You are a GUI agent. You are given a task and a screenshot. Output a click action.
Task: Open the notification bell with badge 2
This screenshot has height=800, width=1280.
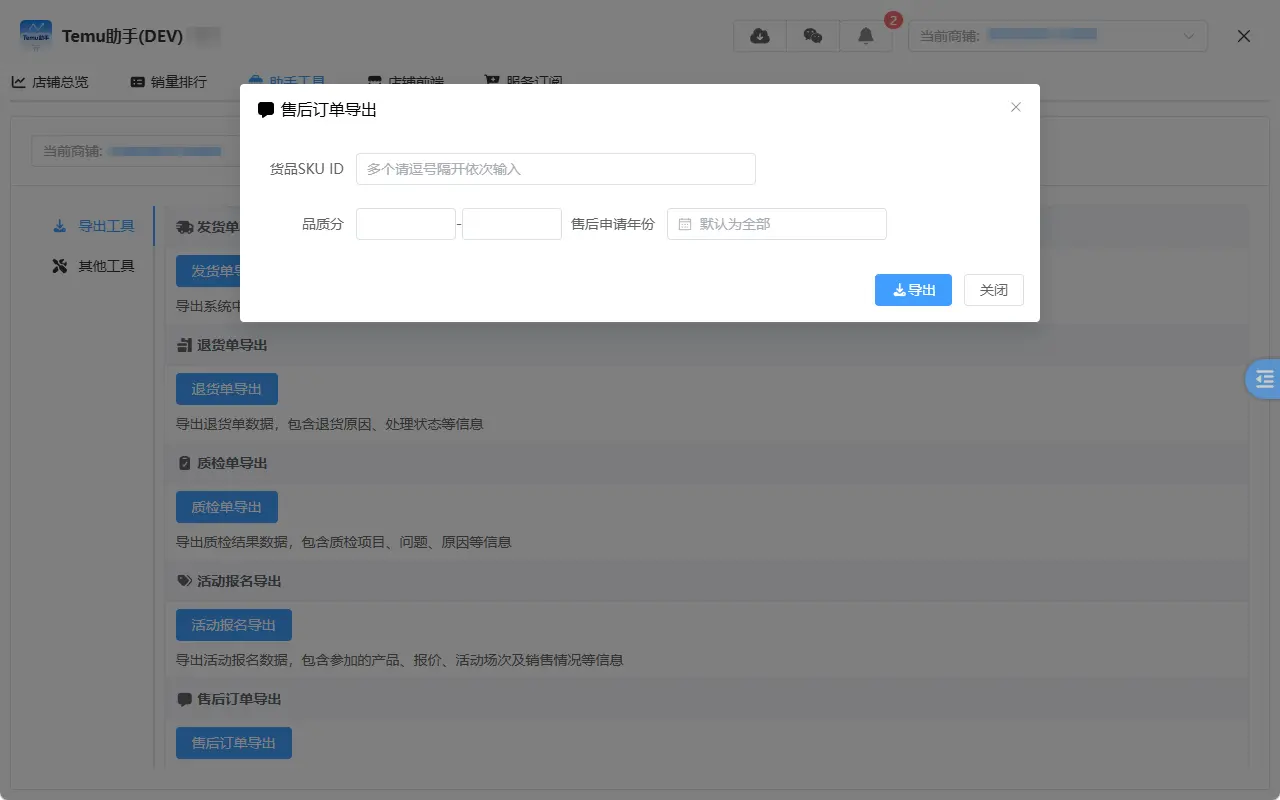(866, 35)
